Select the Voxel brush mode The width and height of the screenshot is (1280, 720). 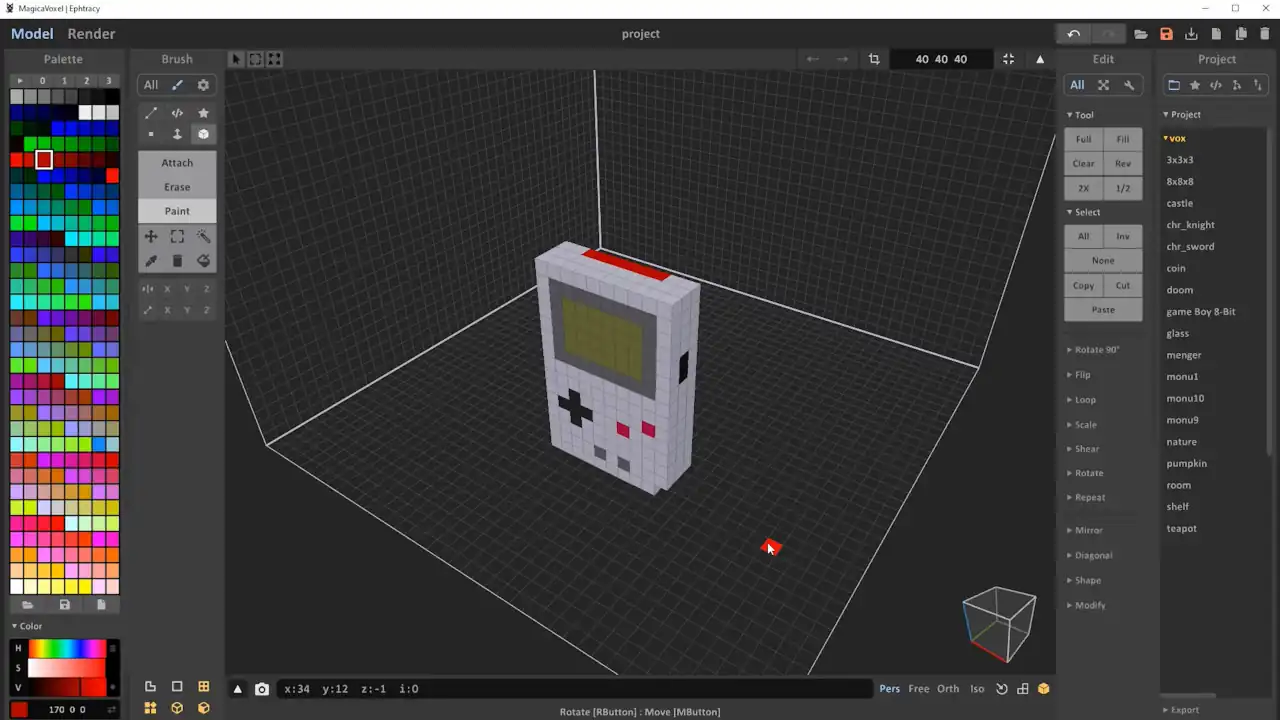click(151, 134)
